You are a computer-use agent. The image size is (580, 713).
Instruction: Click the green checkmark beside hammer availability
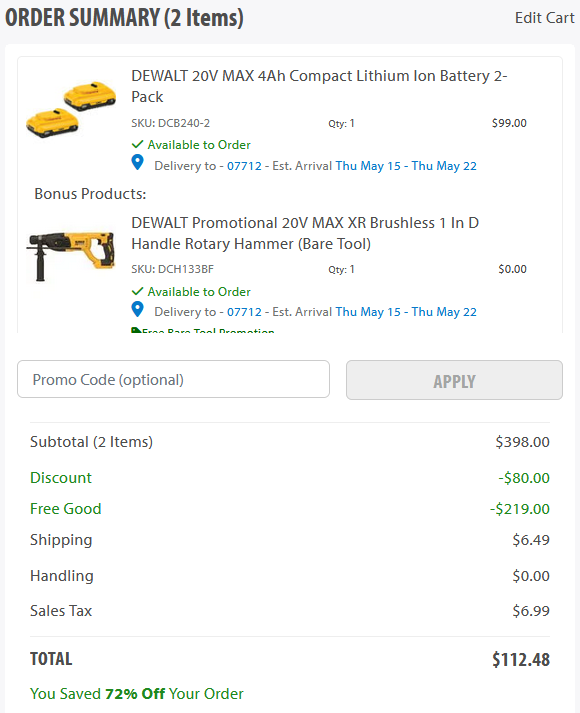[137, 291]
